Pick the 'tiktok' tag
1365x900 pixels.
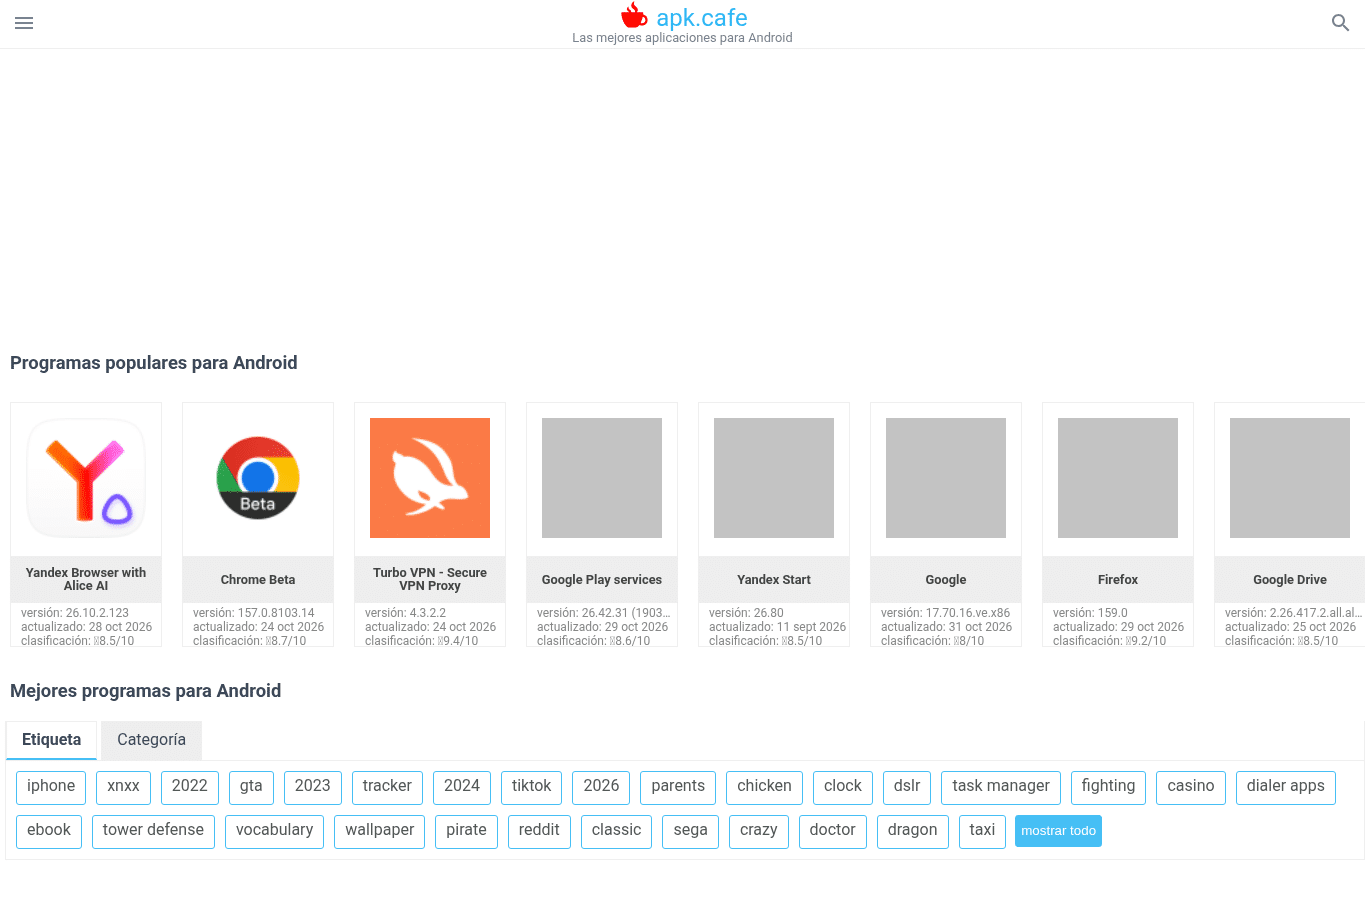coord(532,787)
